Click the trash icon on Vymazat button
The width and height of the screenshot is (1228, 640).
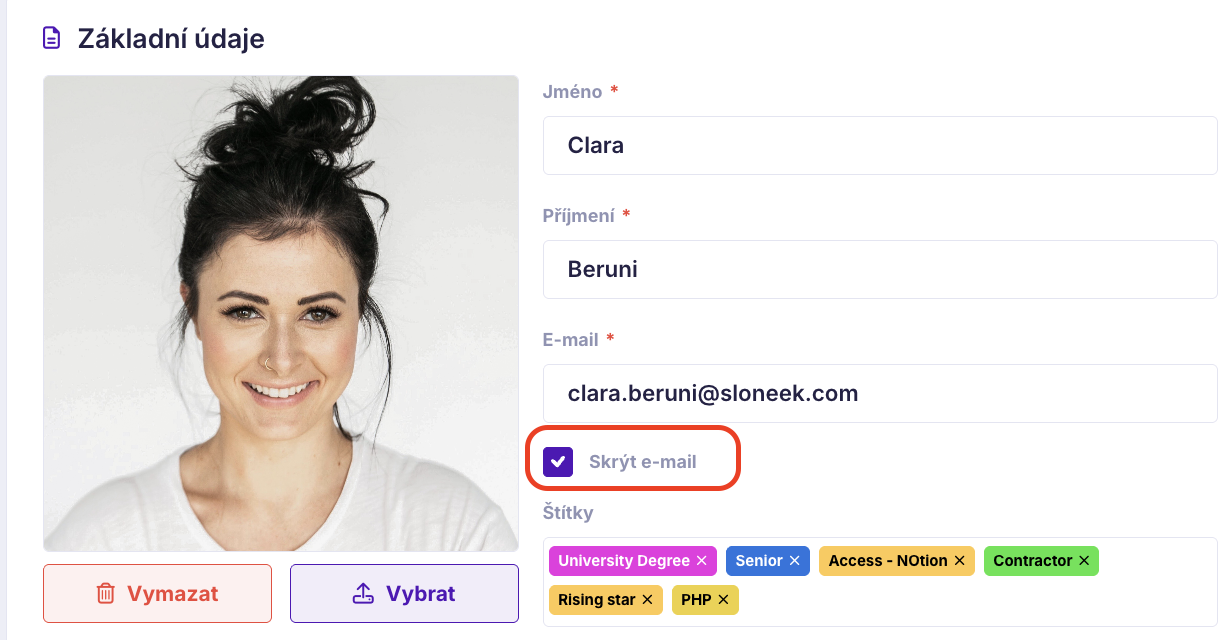[x=105, y=594]
